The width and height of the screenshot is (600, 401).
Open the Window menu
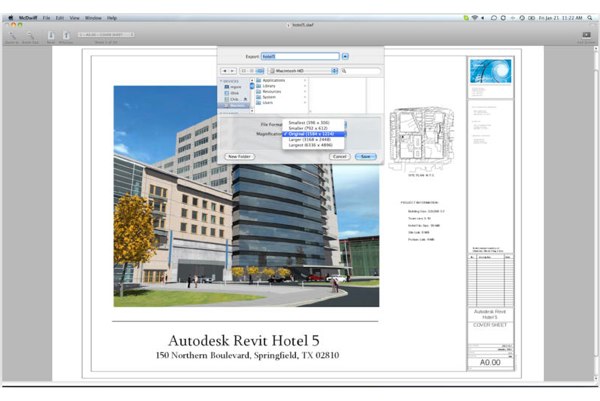pyautogui.click(x=93, y=18)
